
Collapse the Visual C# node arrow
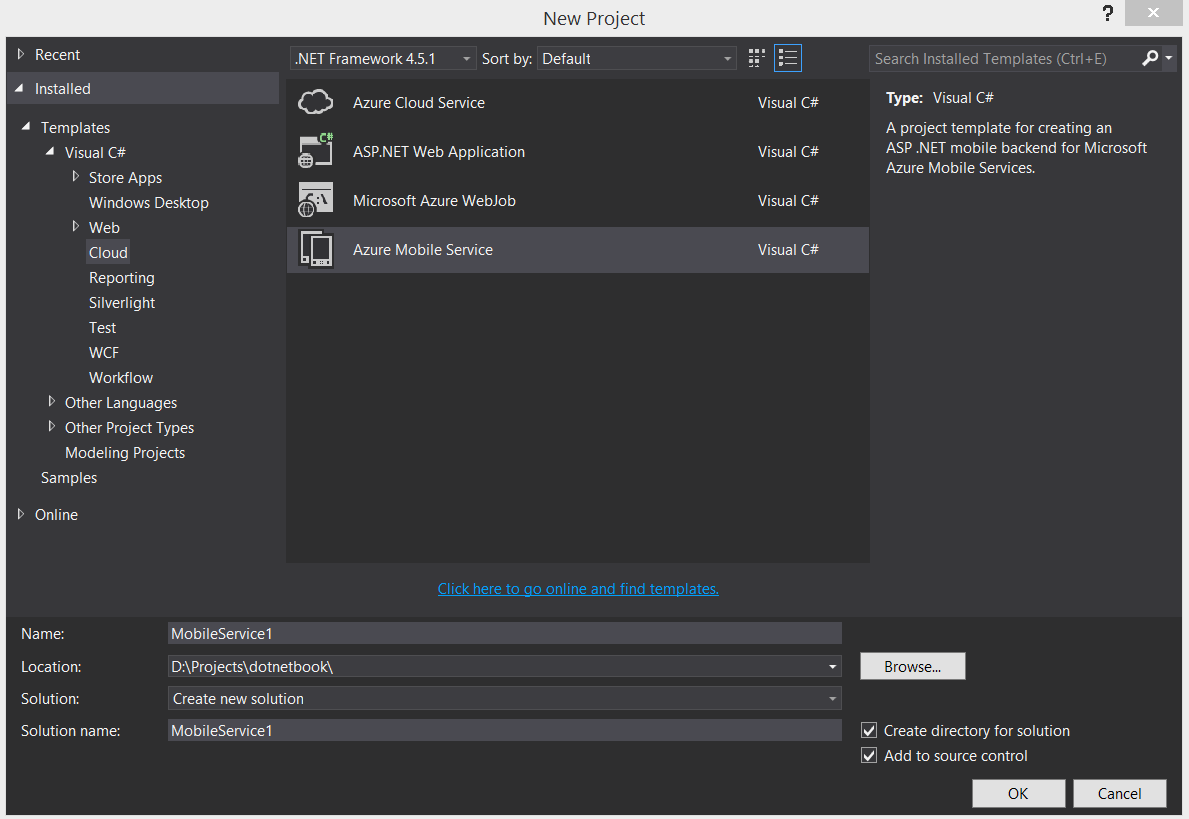(x=50, y=152)
